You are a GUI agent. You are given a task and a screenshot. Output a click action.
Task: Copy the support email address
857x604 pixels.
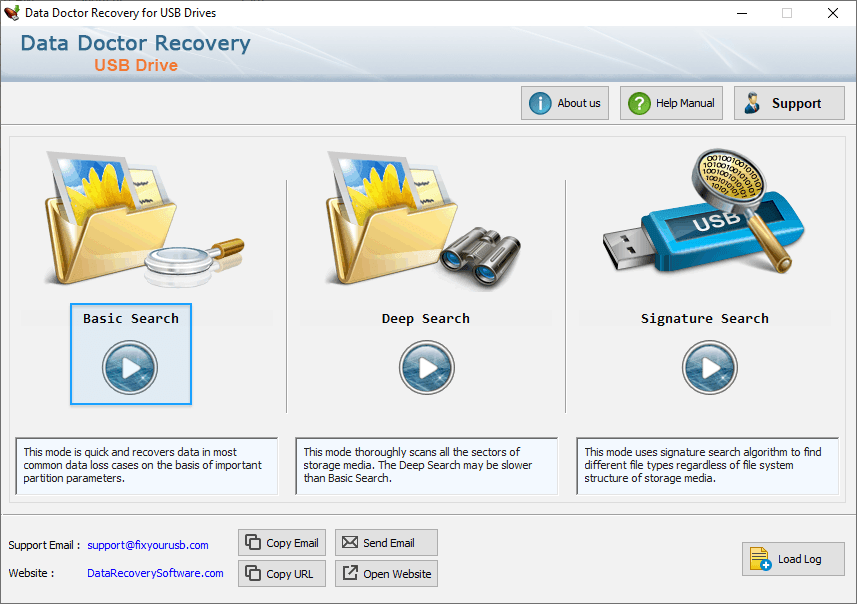(x=282, y=543)
